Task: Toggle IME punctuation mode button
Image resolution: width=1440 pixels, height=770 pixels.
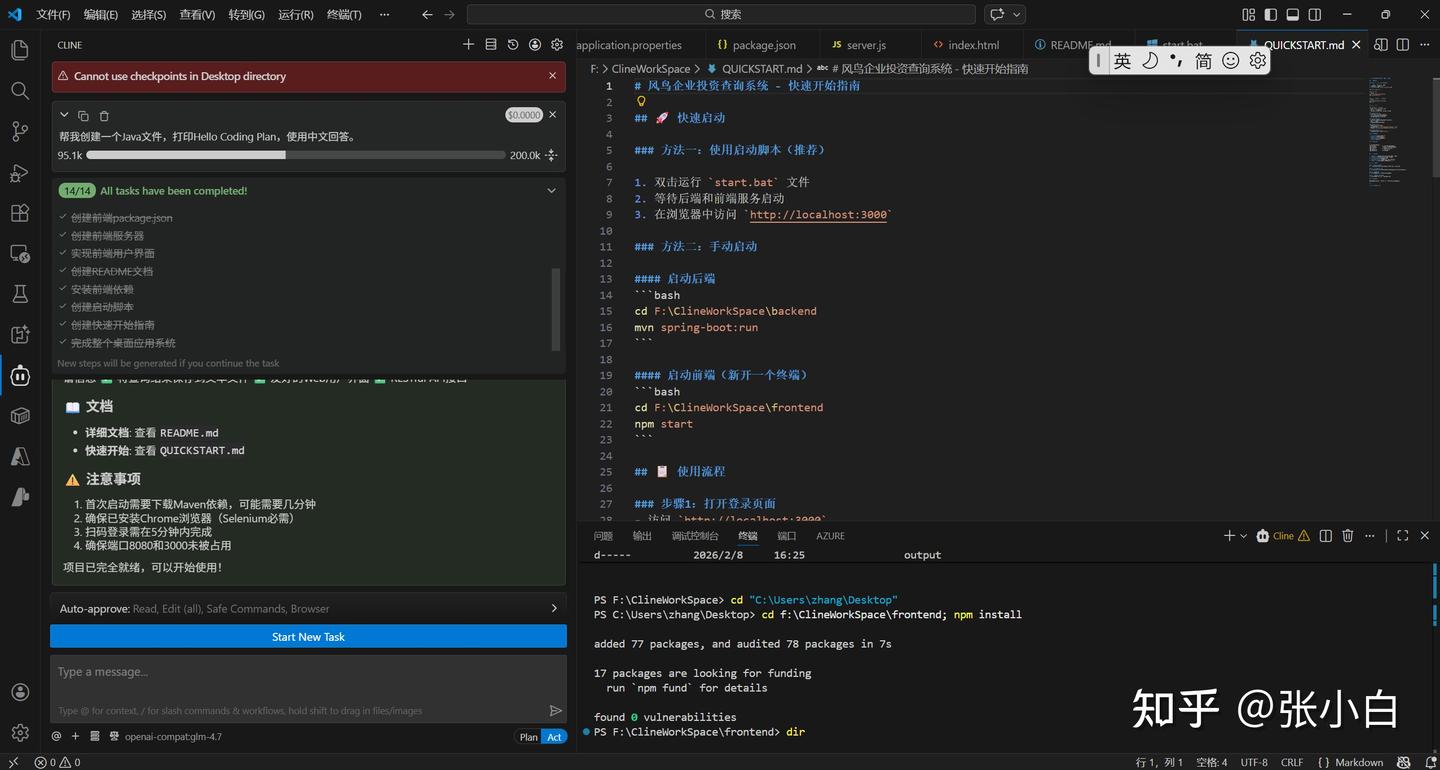Action: point(1176,61)
